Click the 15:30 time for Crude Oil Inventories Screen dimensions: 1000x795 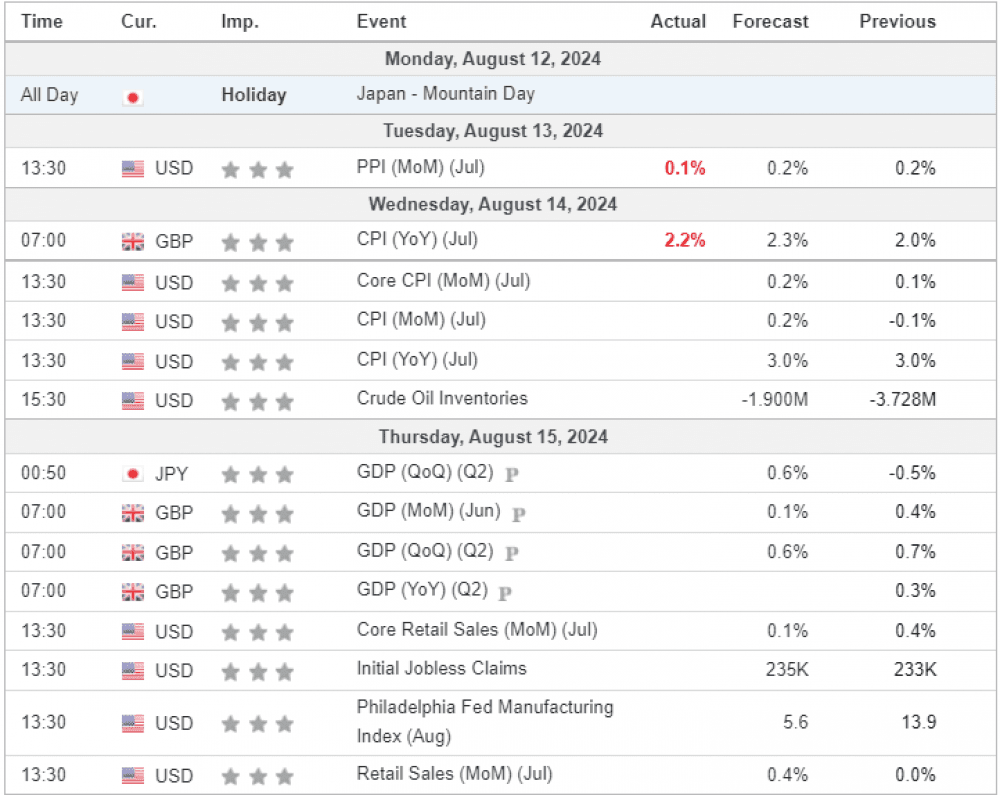(43, 400)
